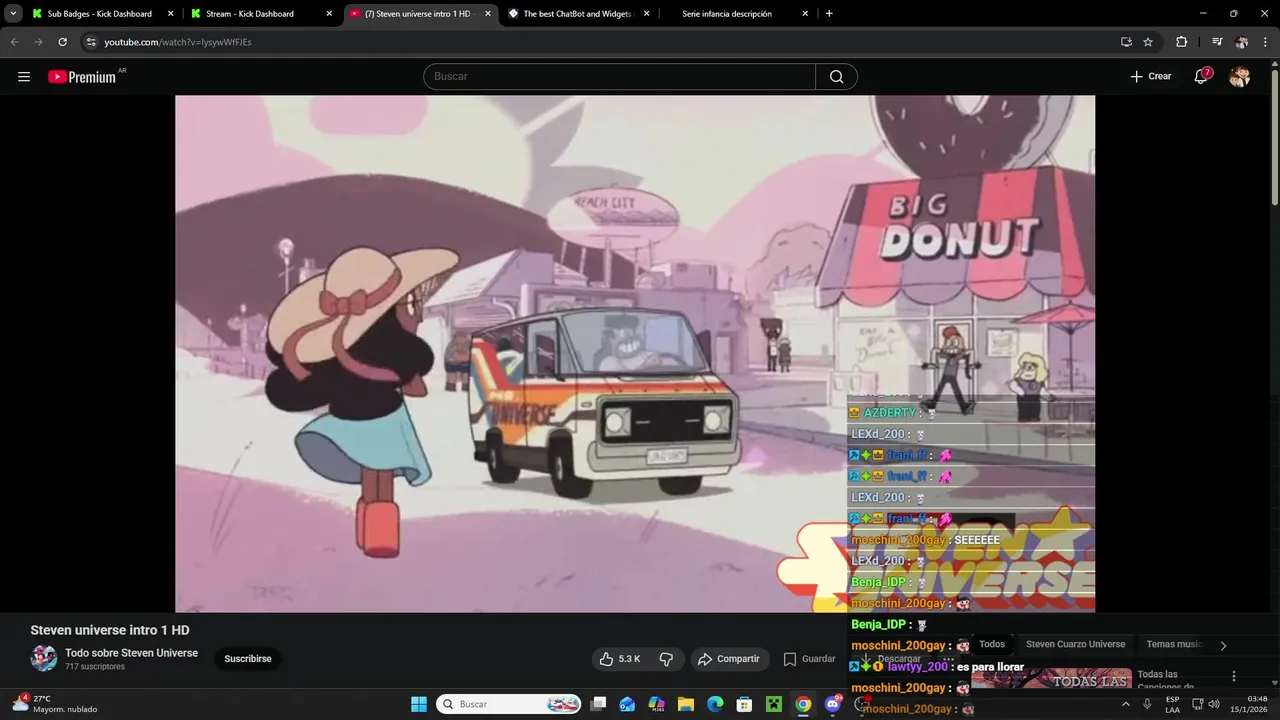The width and height of the screenshot is (1280, 720).
Task: Open Minecraft from the taskbar
Action: point(773,704)
